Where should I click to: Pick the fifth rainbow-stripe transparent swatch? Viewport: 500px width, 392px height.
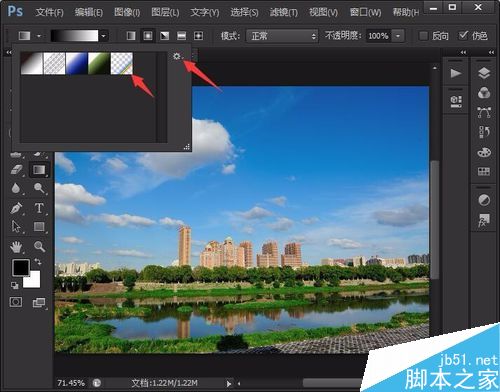coord(122,63)
